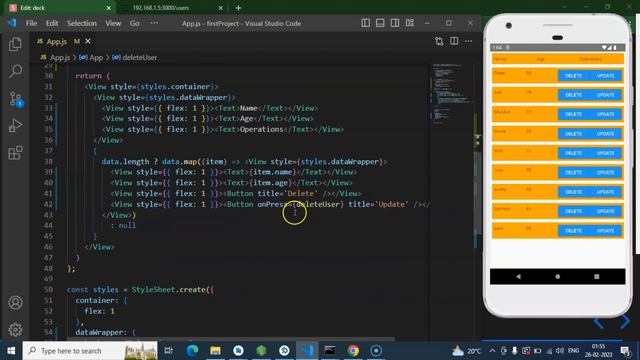Click the ': null' text on line 44
This screenshot has width=640, height=360.
(123, 225)
